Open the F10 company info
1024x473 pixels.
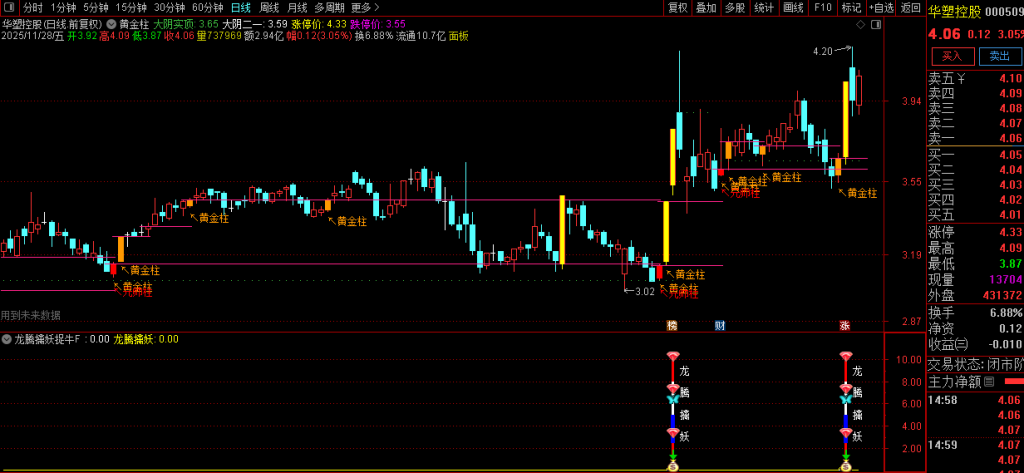pos(822,8)
